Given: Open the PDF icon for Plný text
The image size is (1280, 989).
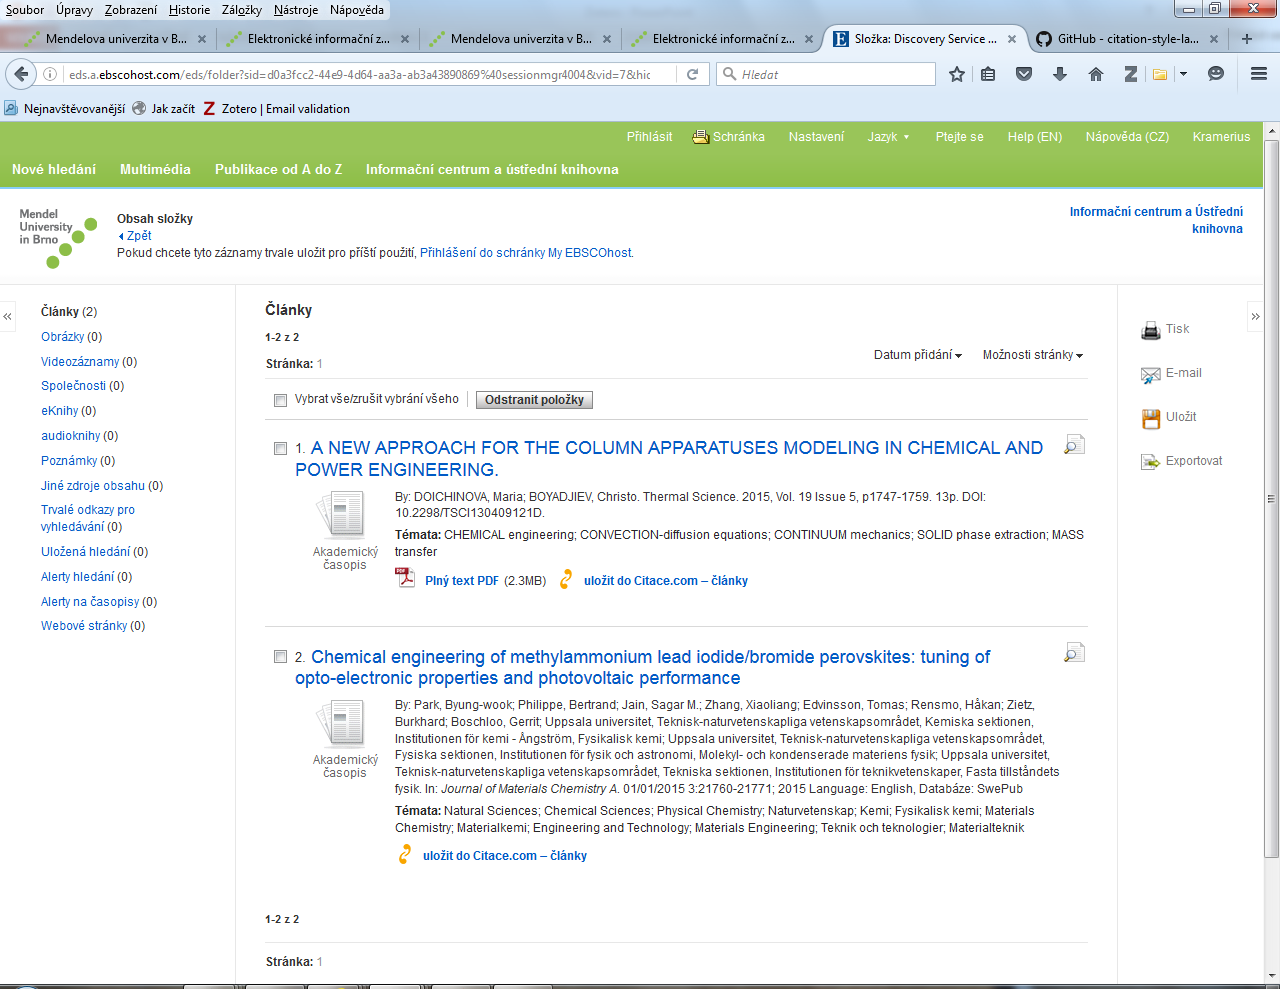Looking at the screenshot, I should (405, 578).
